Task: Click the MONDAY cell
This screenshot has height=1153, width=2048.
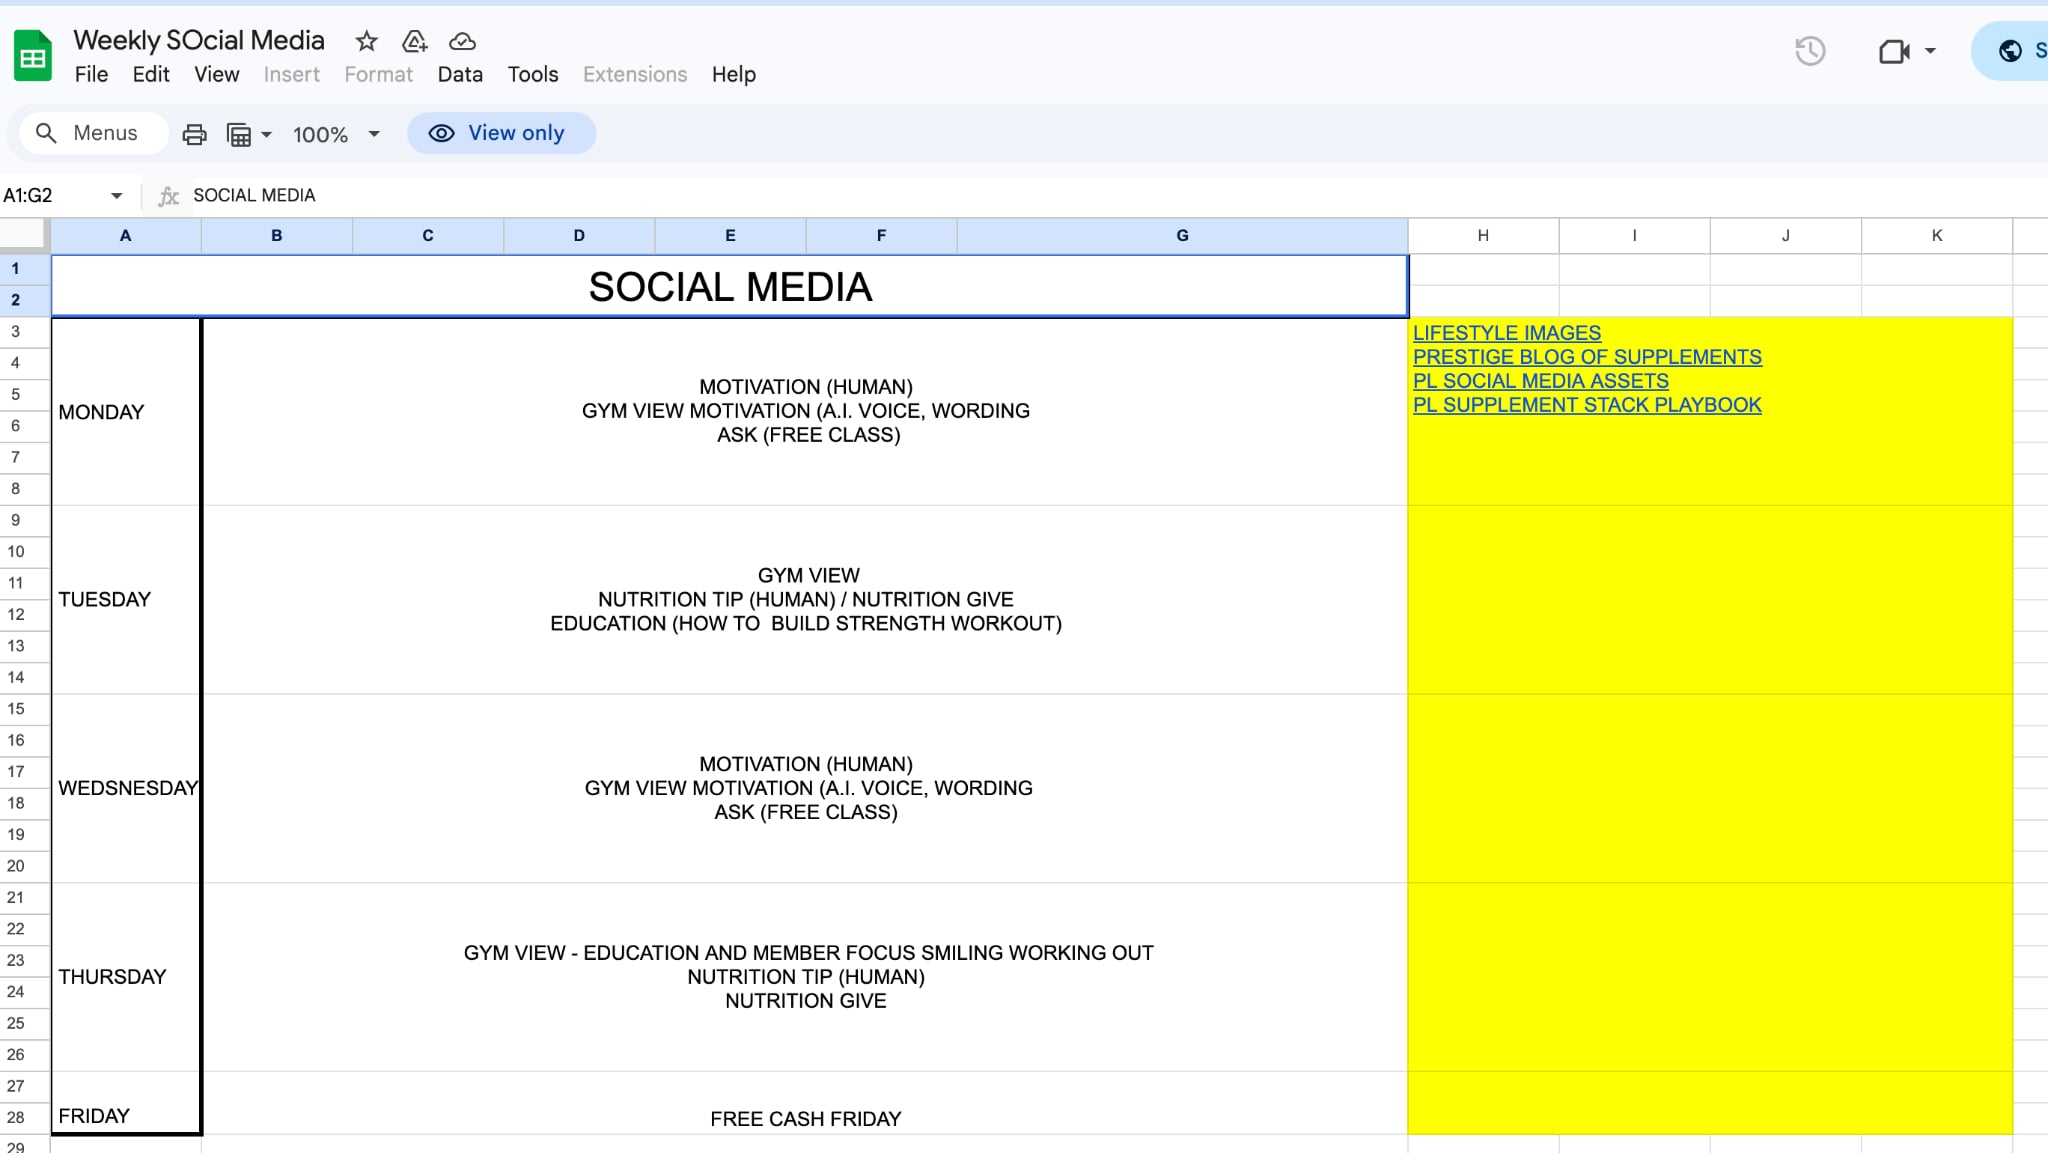Action: click(126, 412)
